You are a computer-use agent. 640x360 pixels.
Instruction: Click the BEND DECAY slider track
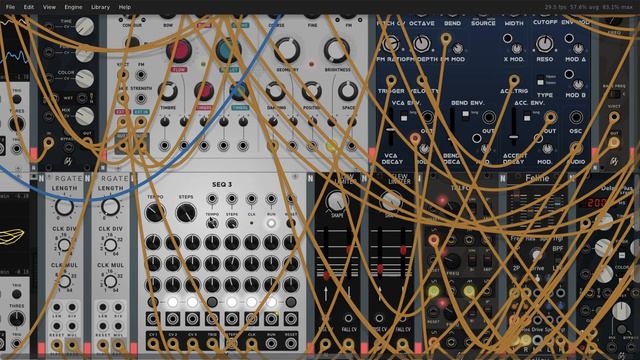[452, 127]
